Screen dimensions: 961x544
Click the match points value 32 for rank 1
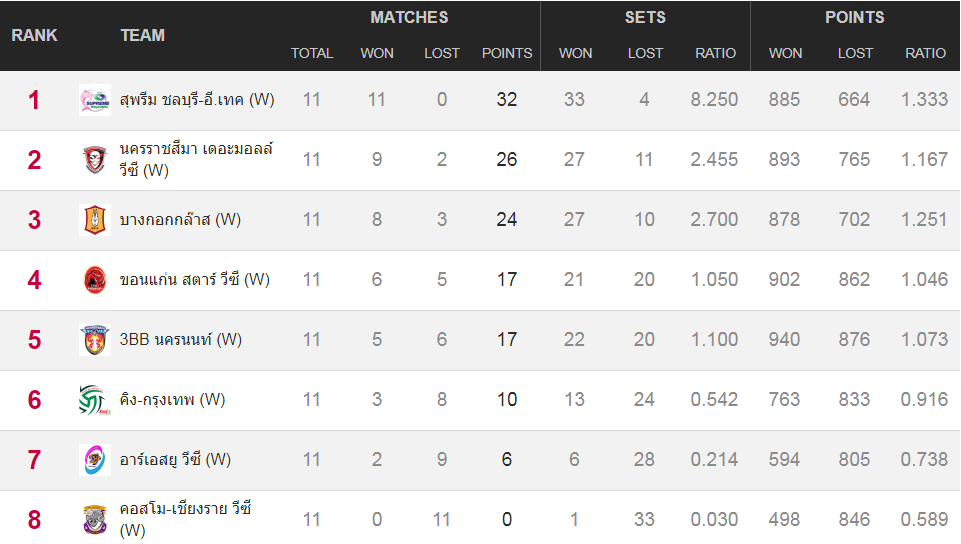pyautogui.click(x=507, y=100)
